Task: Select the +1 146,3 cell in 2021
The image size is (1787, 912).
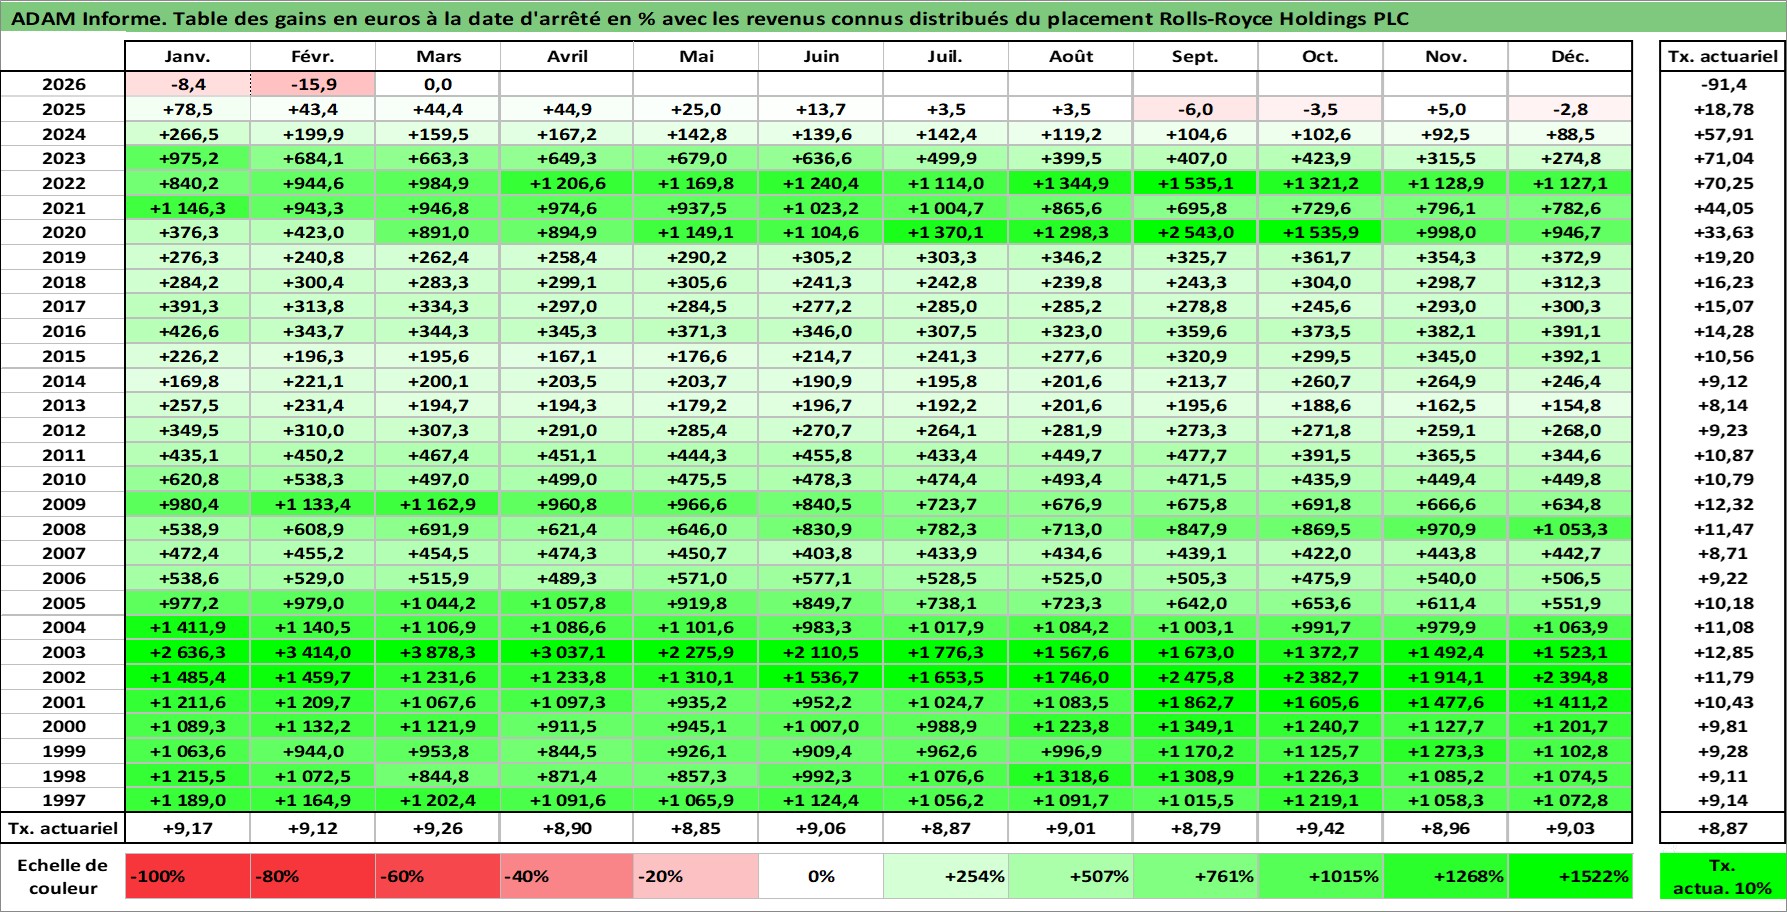Action: click(x=188, y=208)
